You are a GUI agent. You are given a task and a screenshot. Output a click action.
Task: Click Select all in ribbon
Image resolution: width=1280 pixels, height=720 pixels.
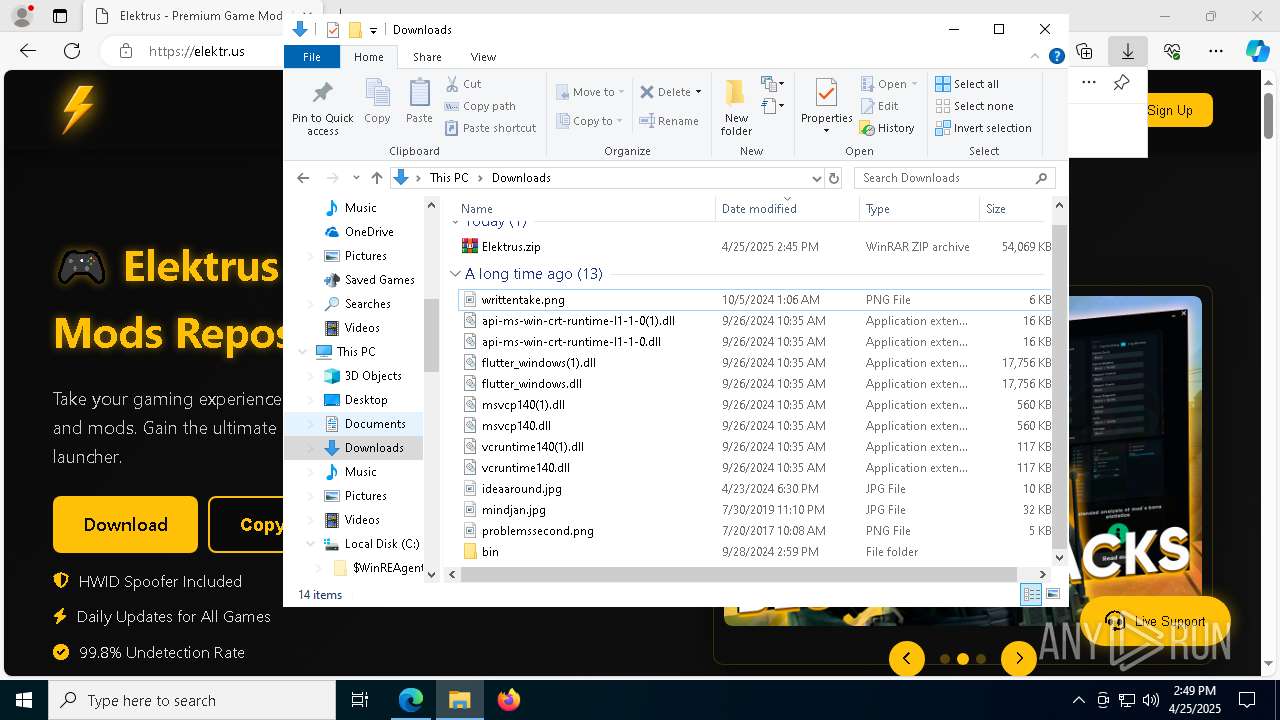(x=967, y=84)
